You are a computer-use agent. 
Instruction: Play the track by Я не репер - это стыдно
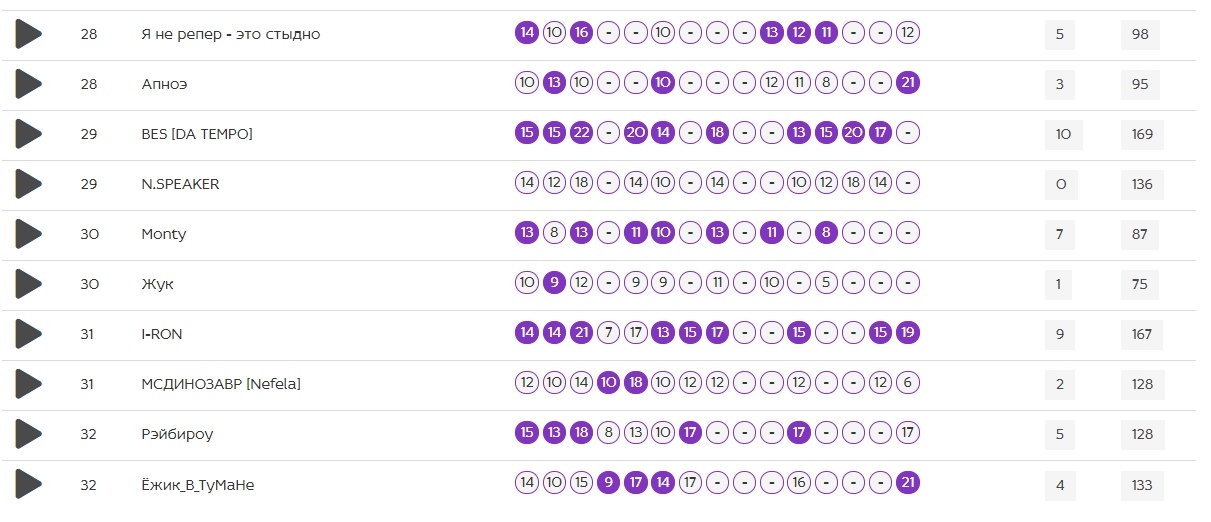pyautogui.click(x=28, y=34)
